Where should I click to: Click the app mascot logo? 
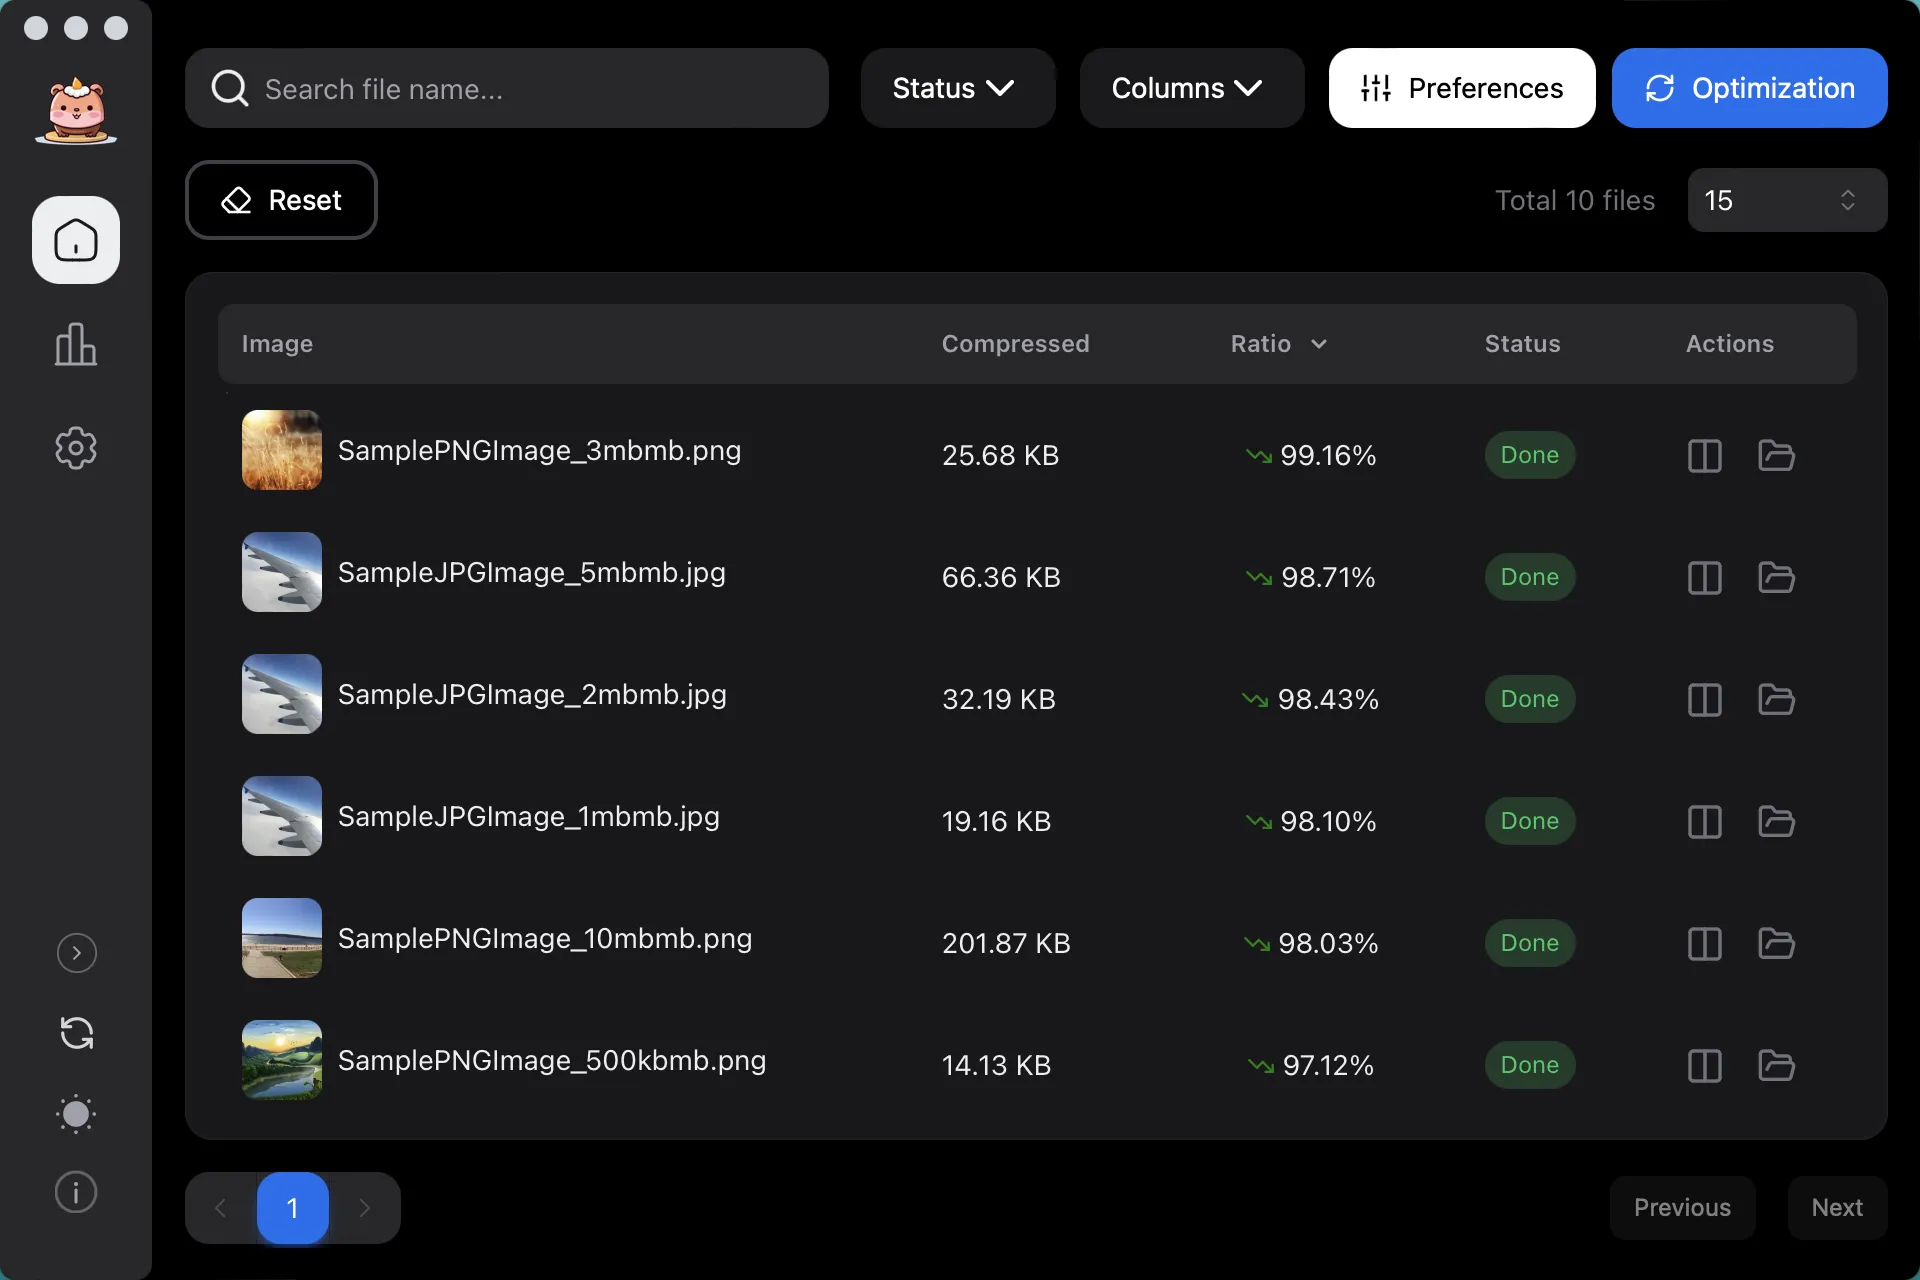[75, 110]
